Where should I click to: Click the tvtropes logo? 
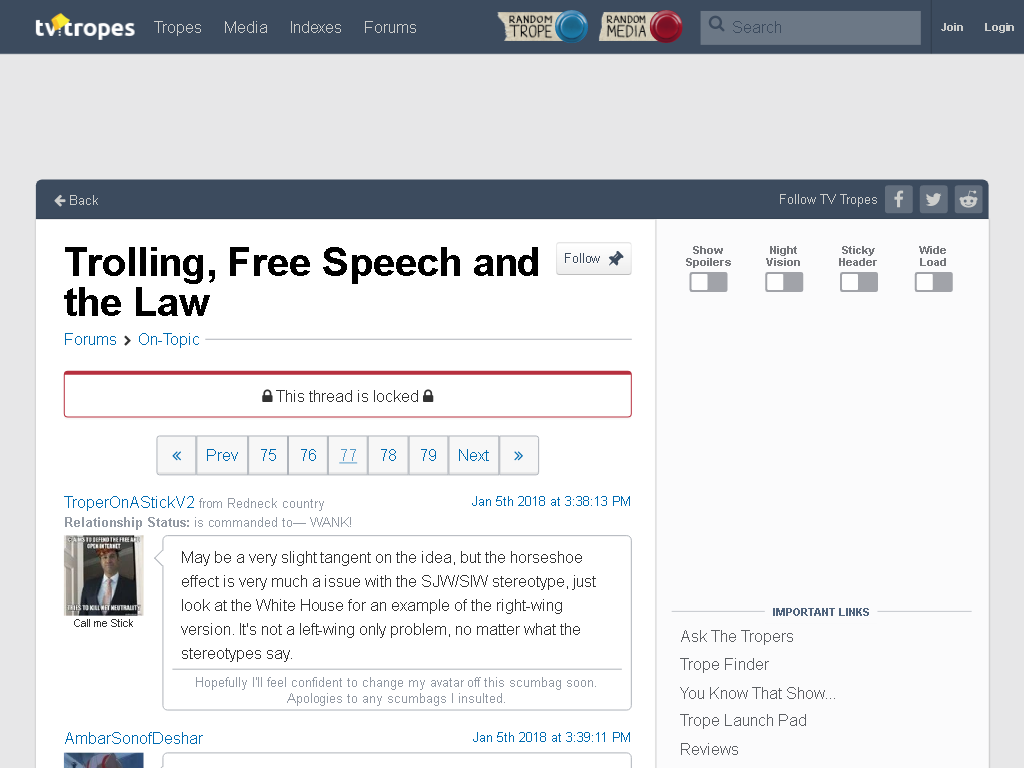click(x=85, y=27)
